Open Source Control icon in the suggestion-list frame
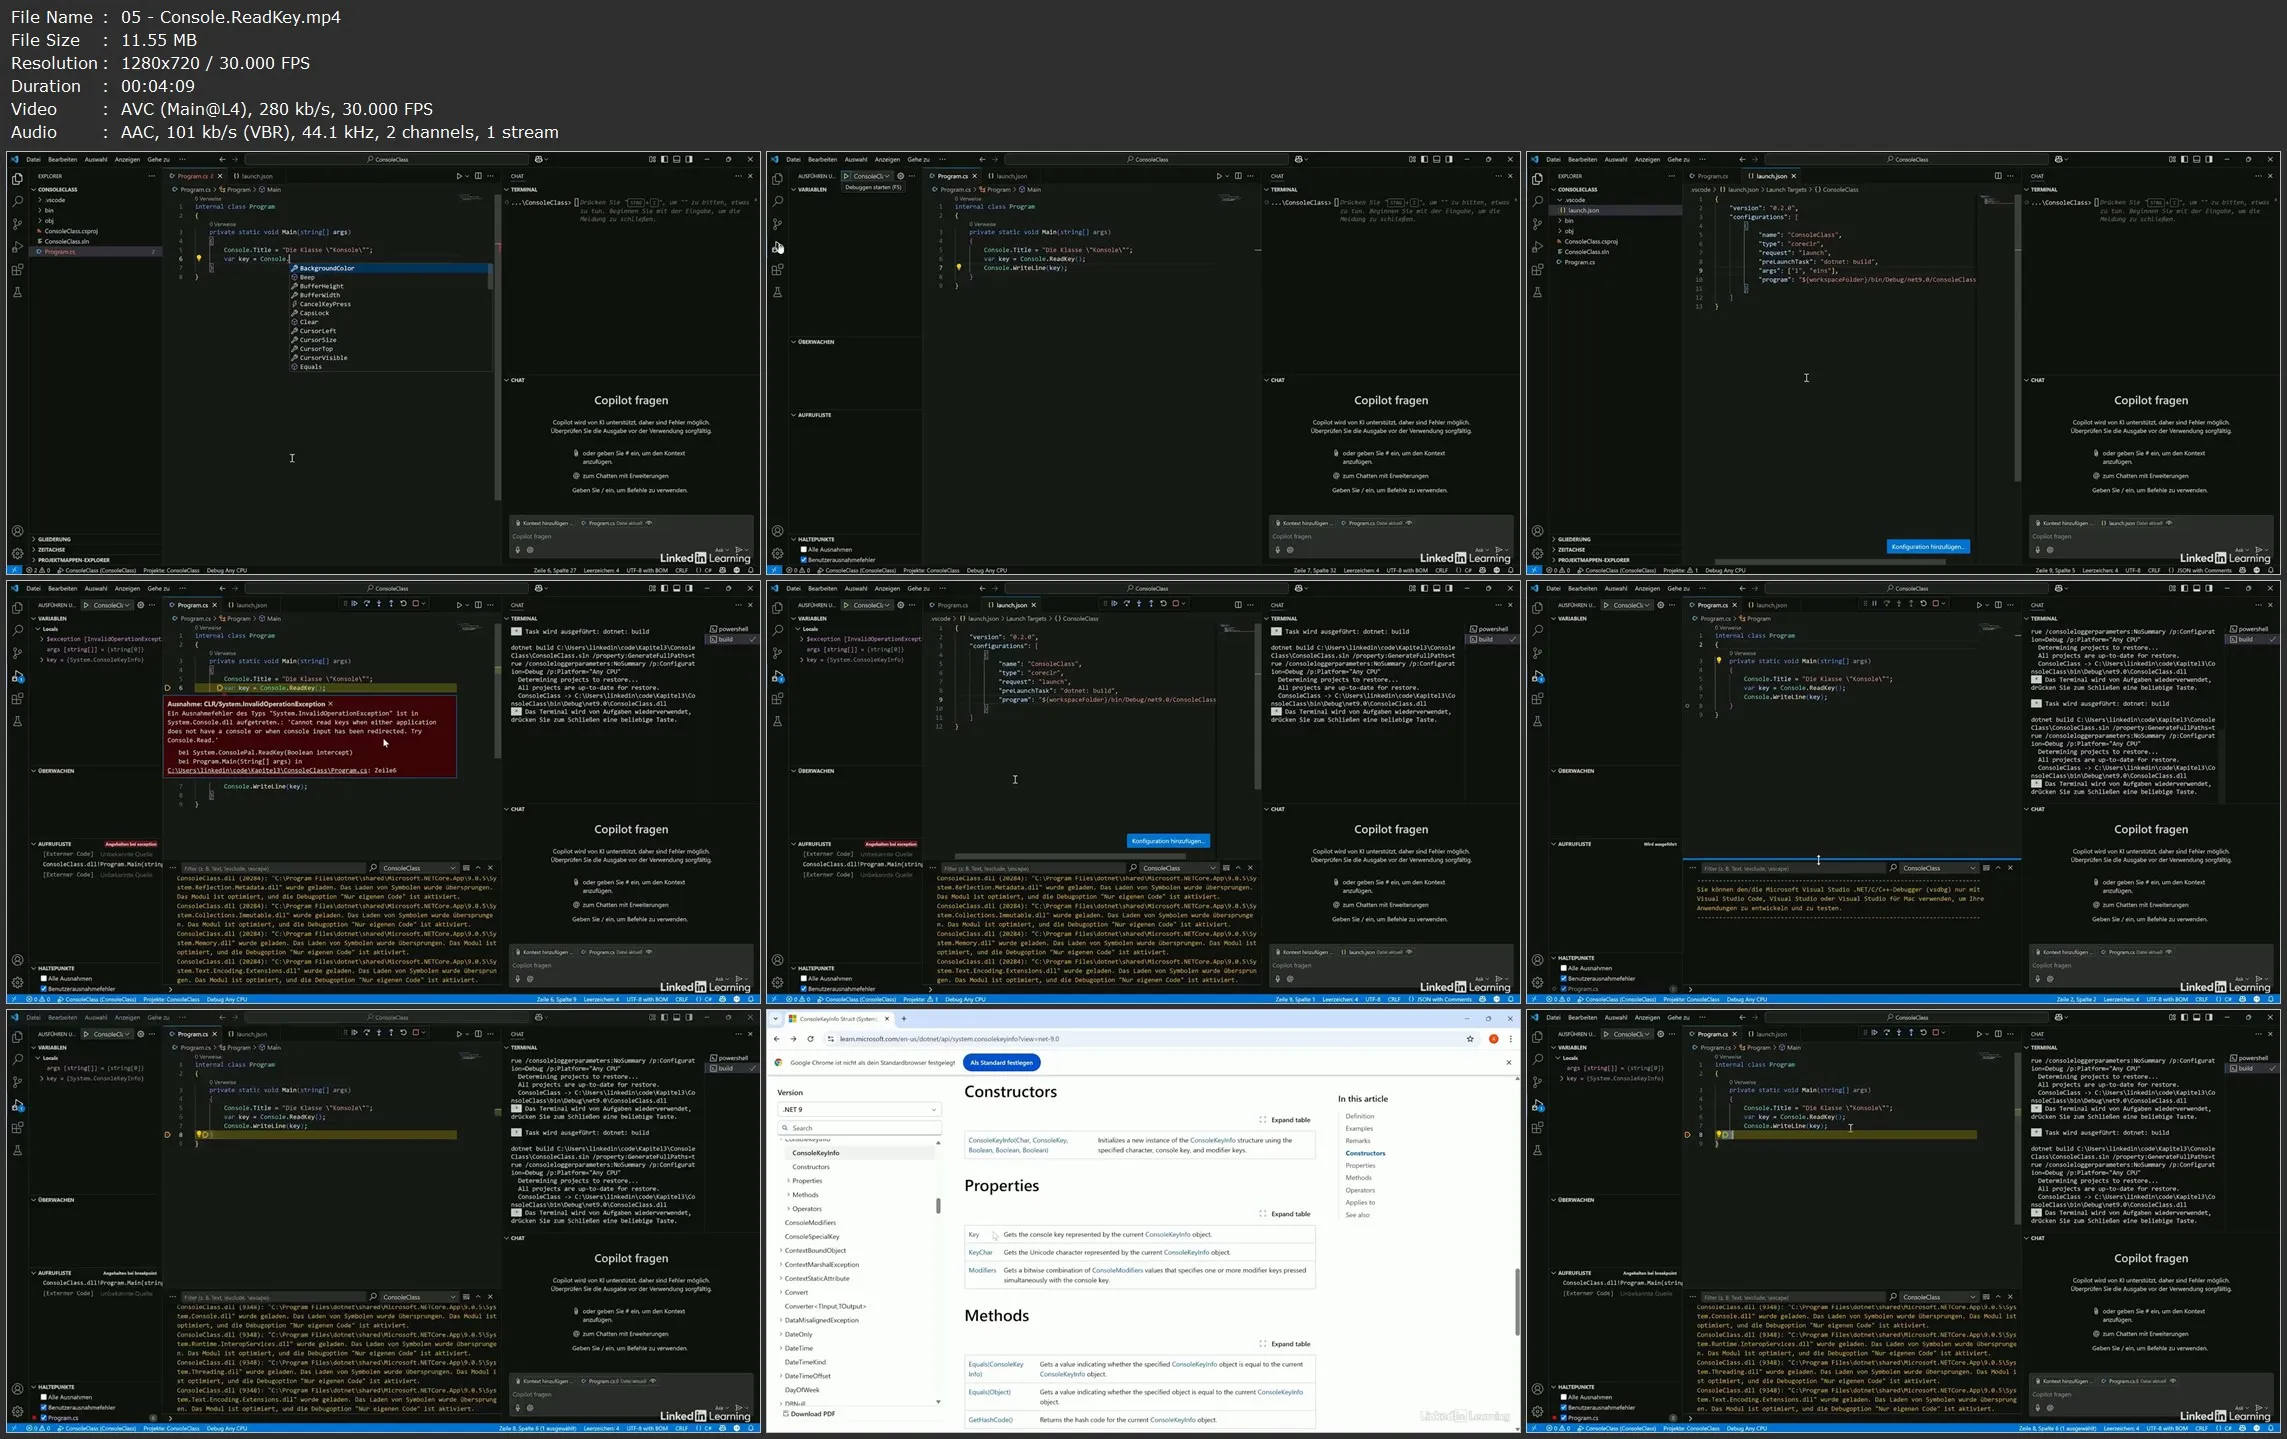Image resolution: width=2287 pixels, height=1439 pixels. [x=17, y=224]
